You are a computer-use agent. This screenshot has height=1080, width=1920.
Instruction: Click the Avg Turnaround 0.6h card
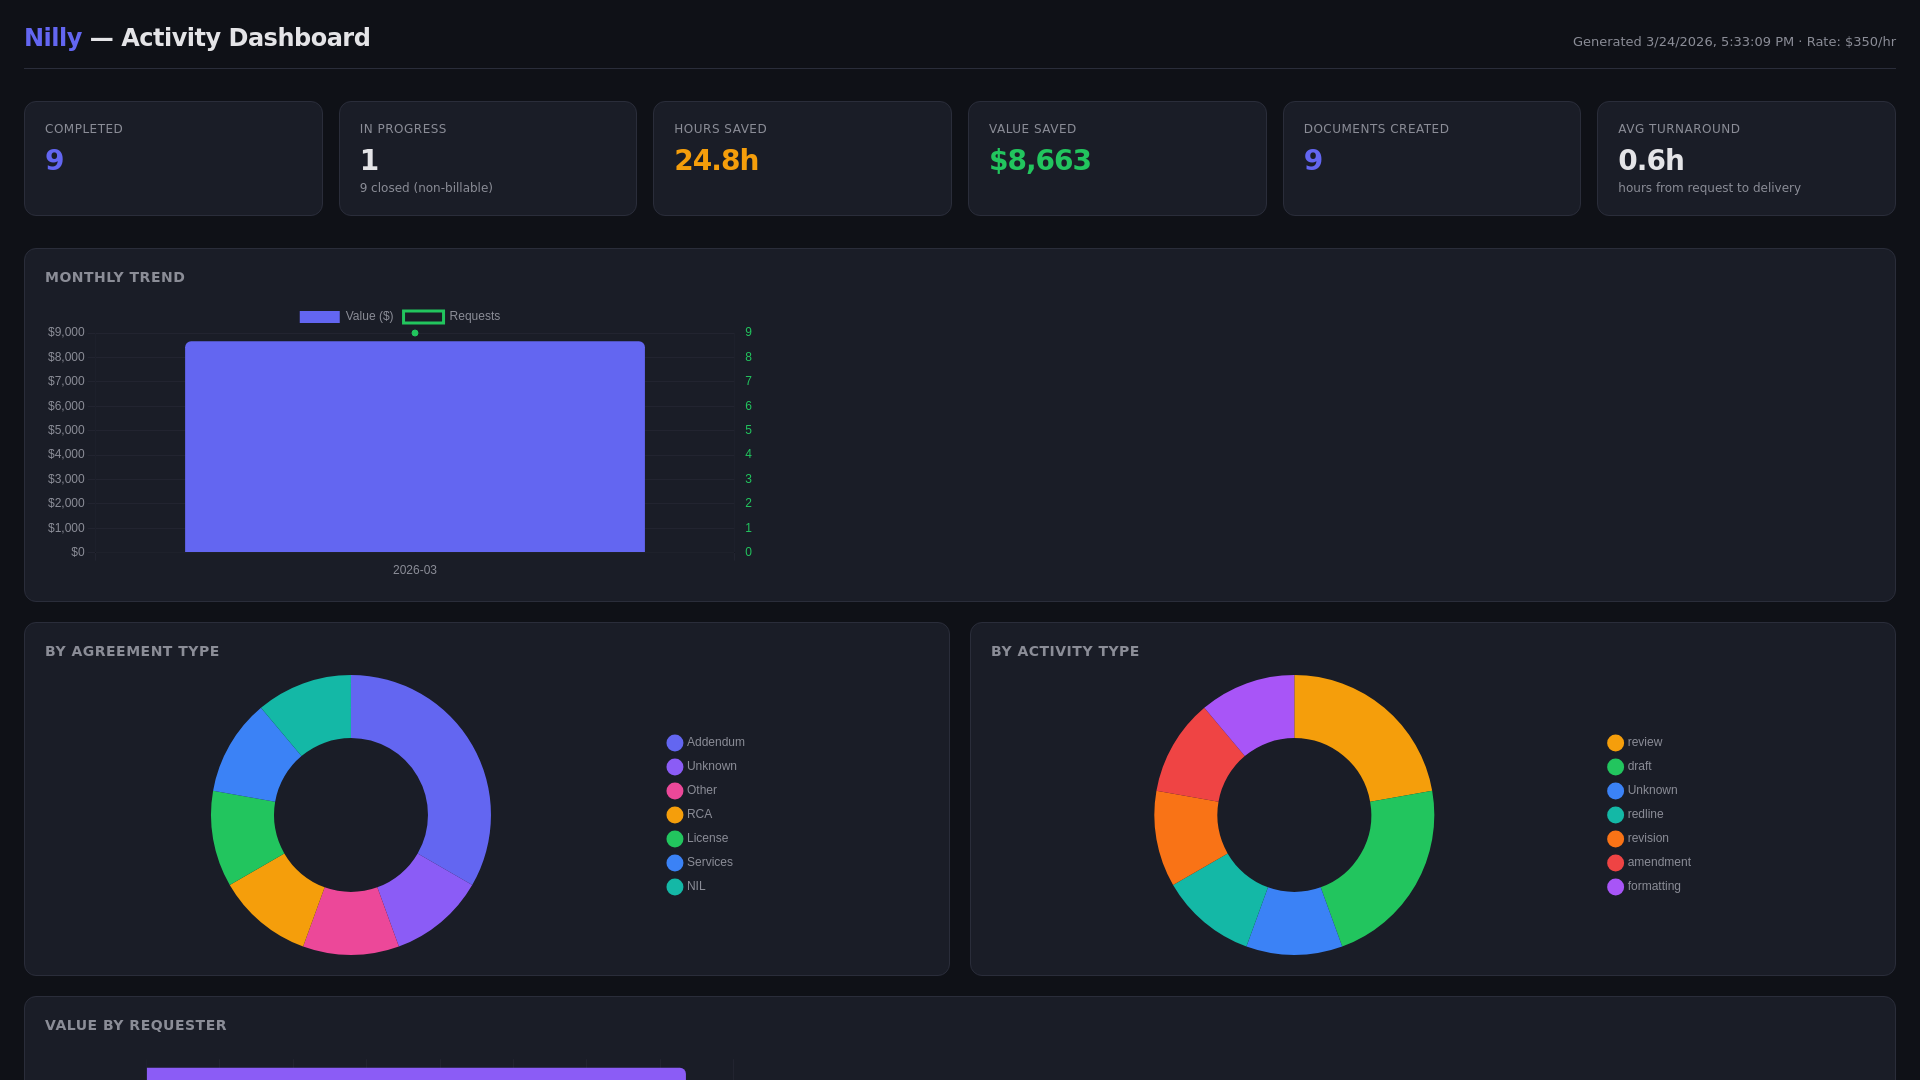pyautogui.click(x=1746, y=158)
